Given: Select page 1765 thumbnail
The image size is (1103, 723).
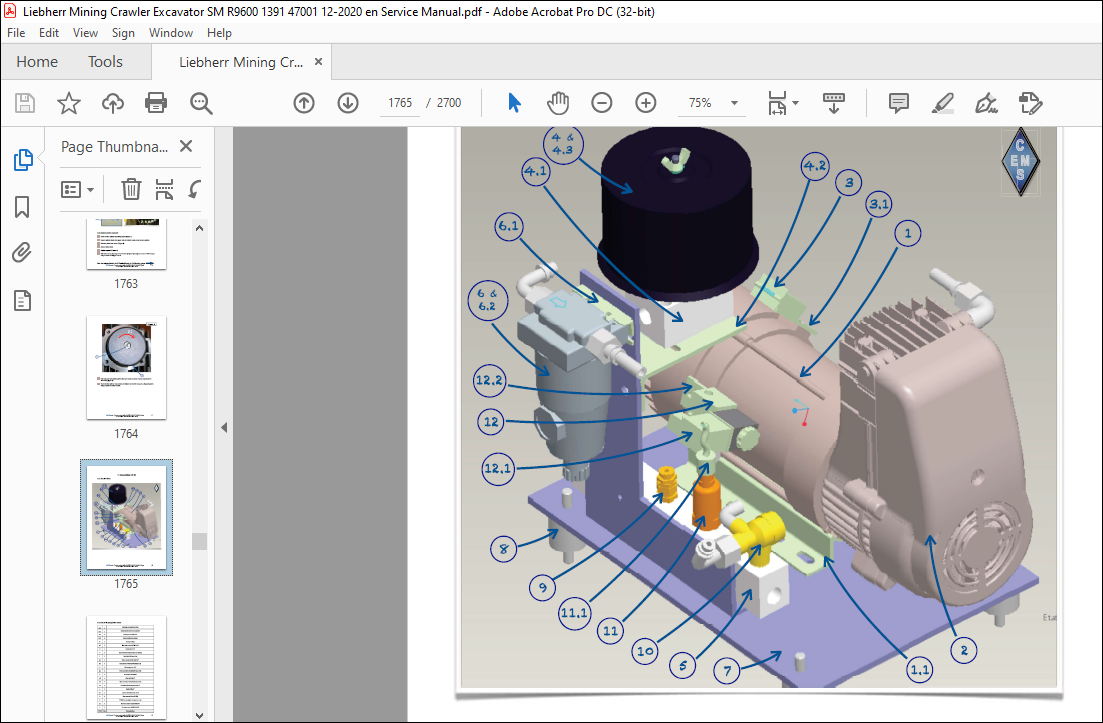Looking at the screenshot, I should click(x=126, y=517).
